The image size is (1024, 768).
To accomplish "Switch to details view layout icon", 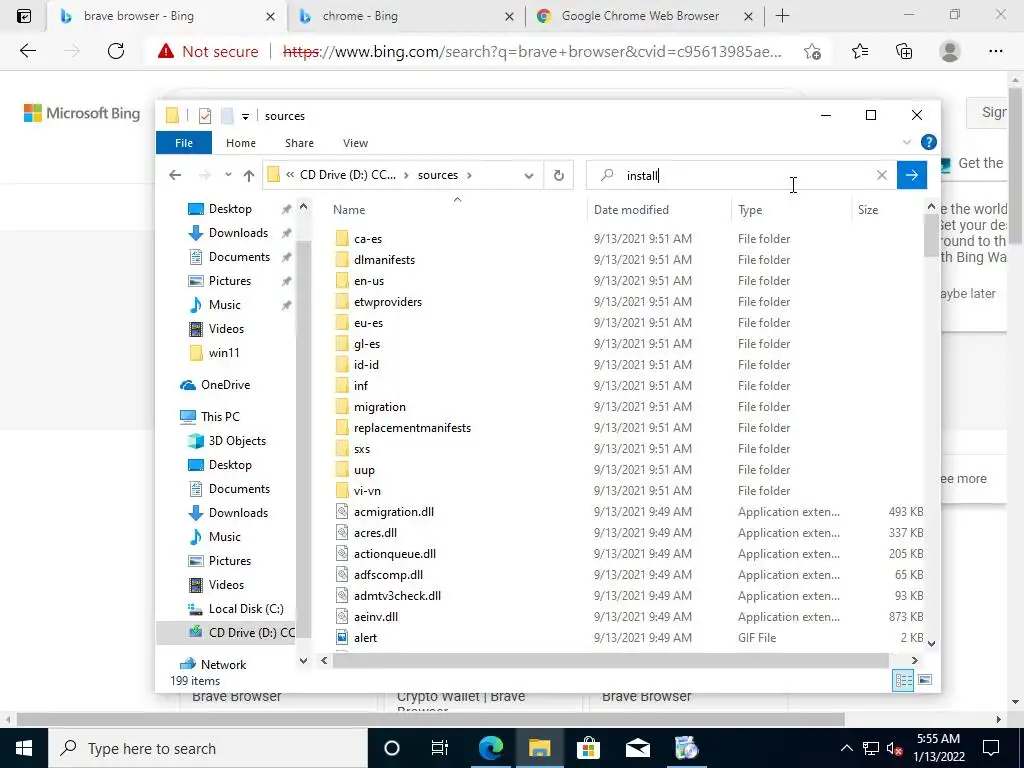I will point(903,680).
